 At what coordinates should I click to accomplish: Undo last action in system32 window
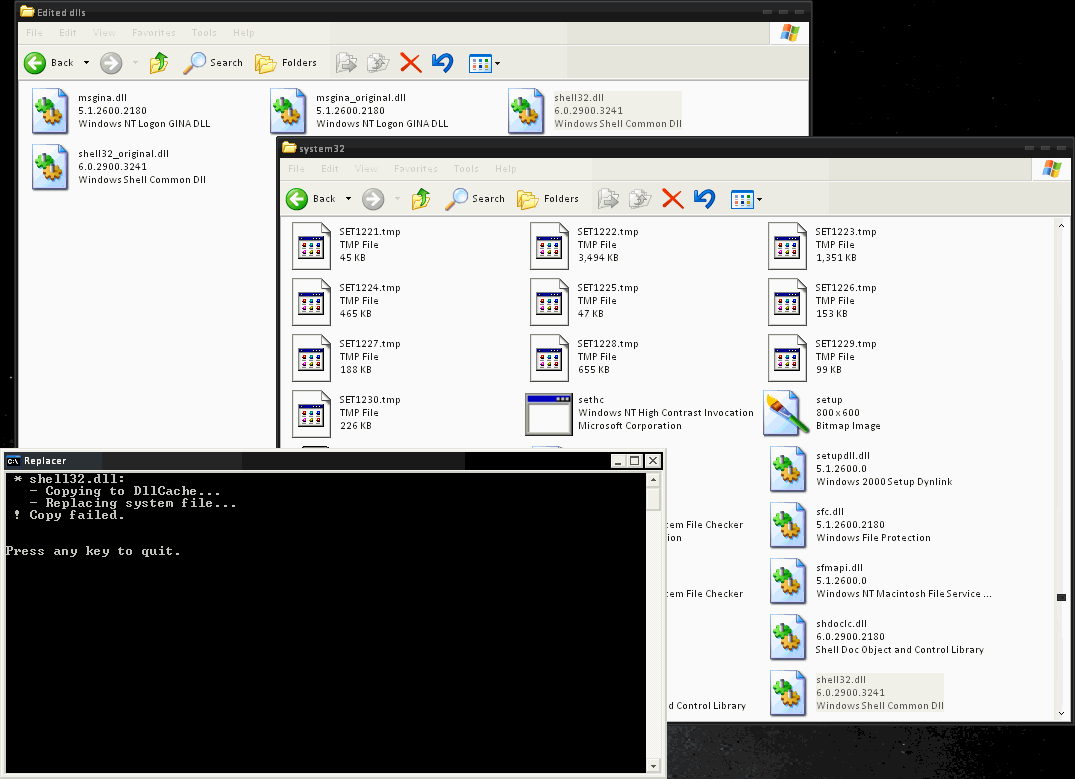pyautogui.click(x=705, y=199)
